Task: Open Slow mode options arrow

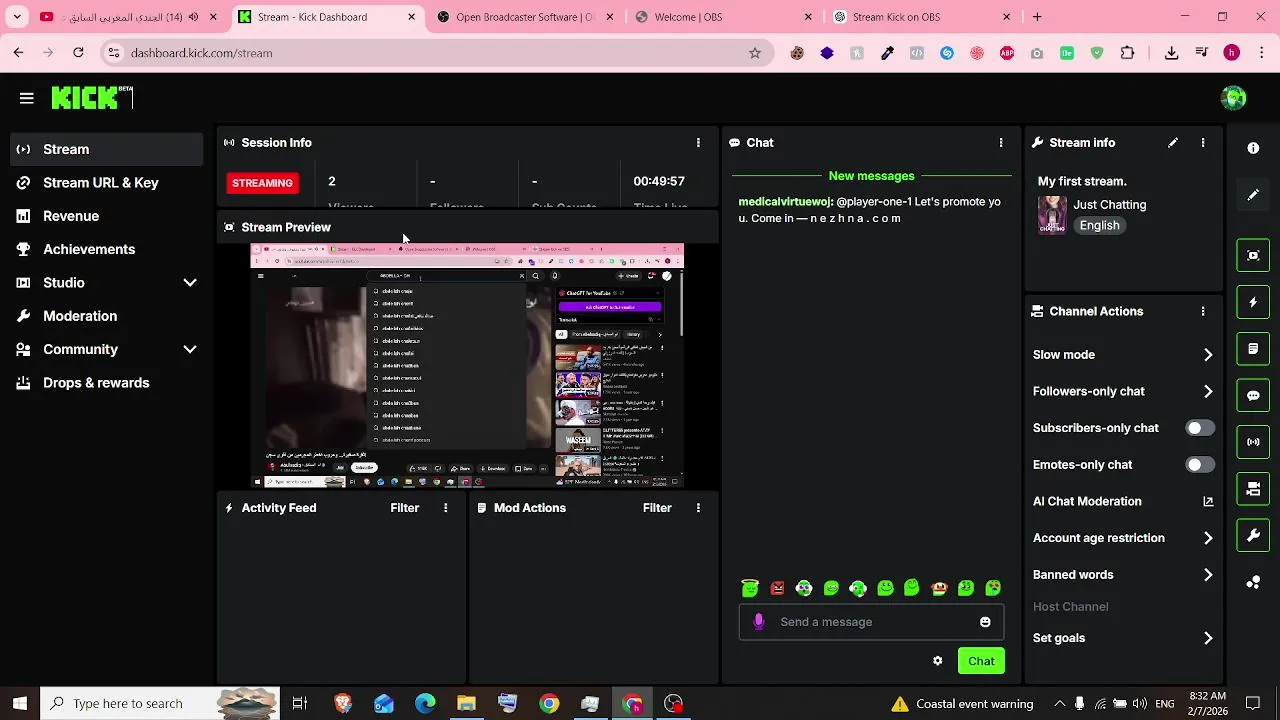Action: pos(1208,355)
